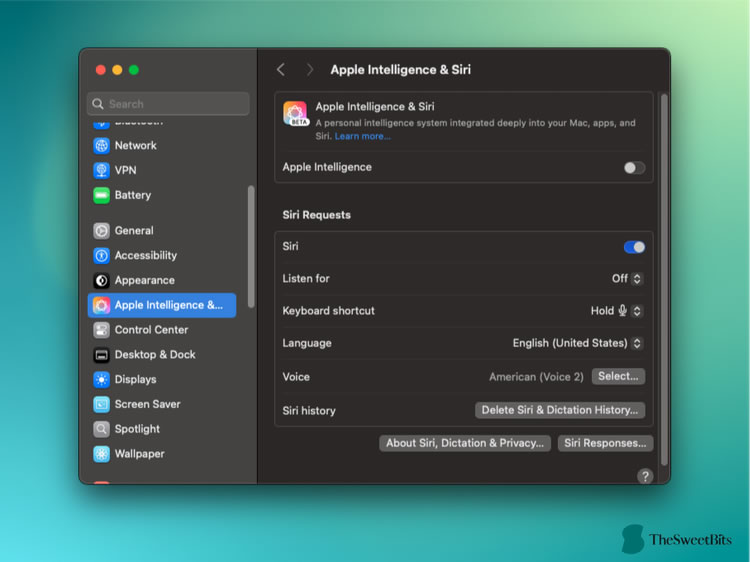Follow the Learn more link
Image resolution: width=750 pixels, height=562 pixels.
362,136
